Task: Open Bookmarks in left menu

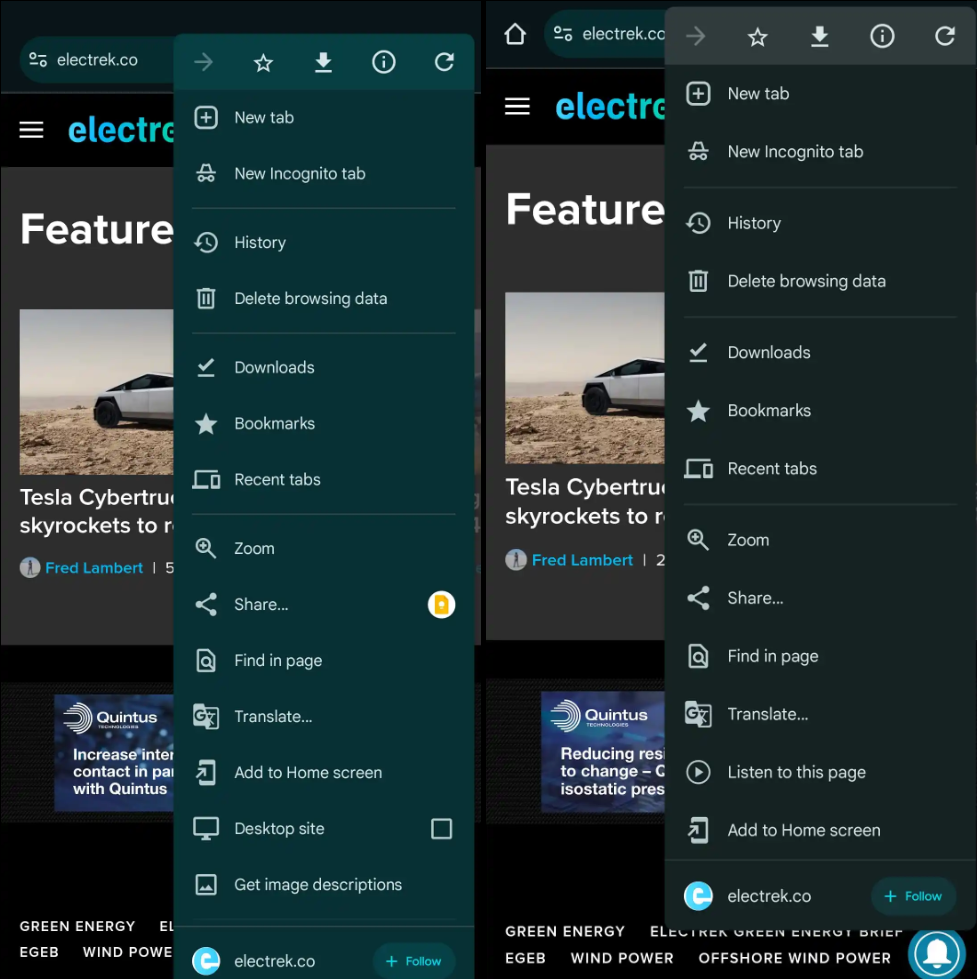Action: [324, 423]
